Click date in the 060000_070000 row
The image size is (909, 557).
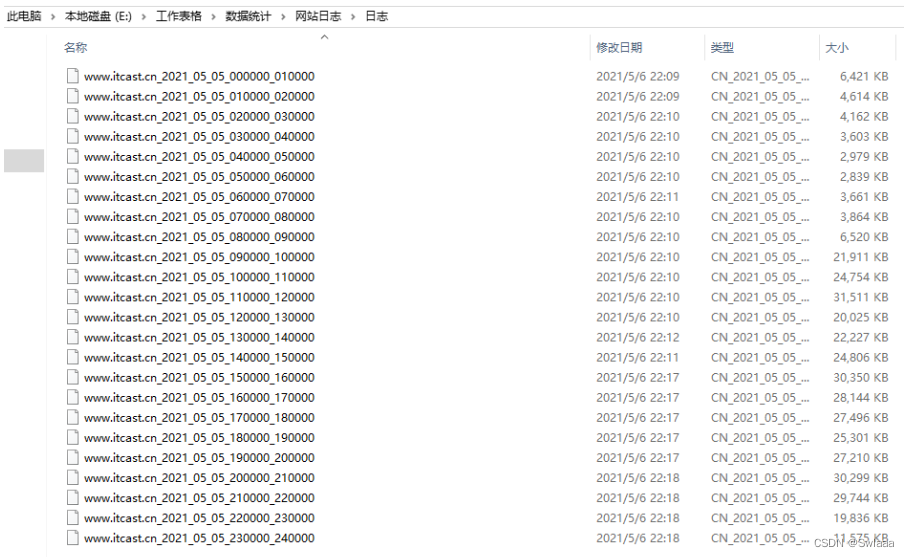click(638, 196)
